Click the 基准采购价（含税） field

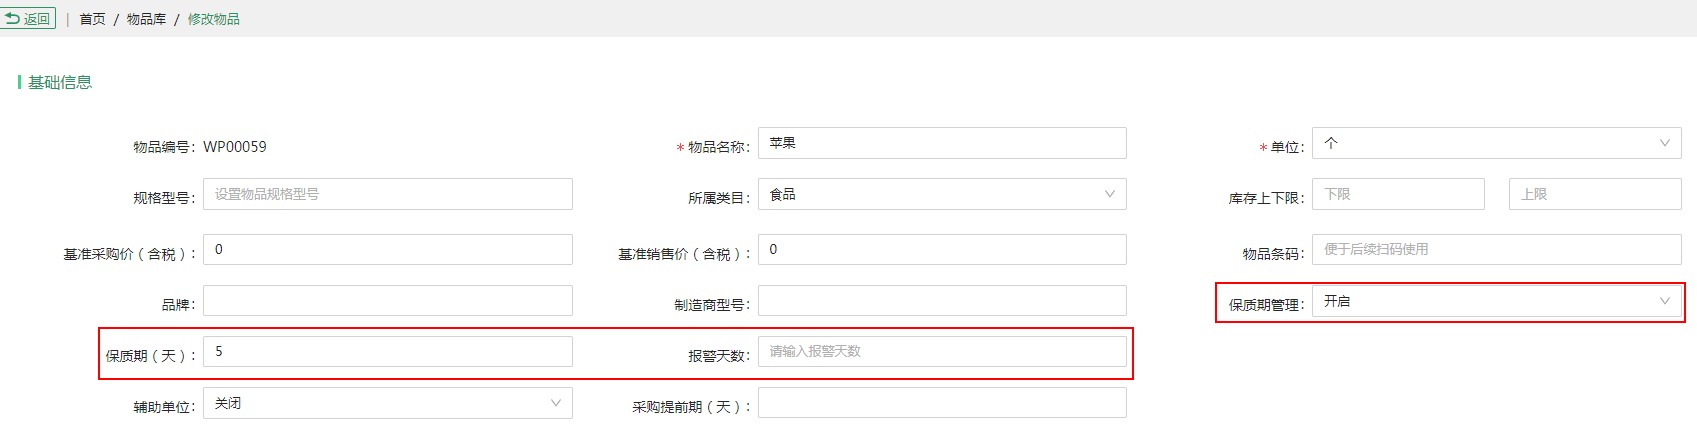click(388, 249)
